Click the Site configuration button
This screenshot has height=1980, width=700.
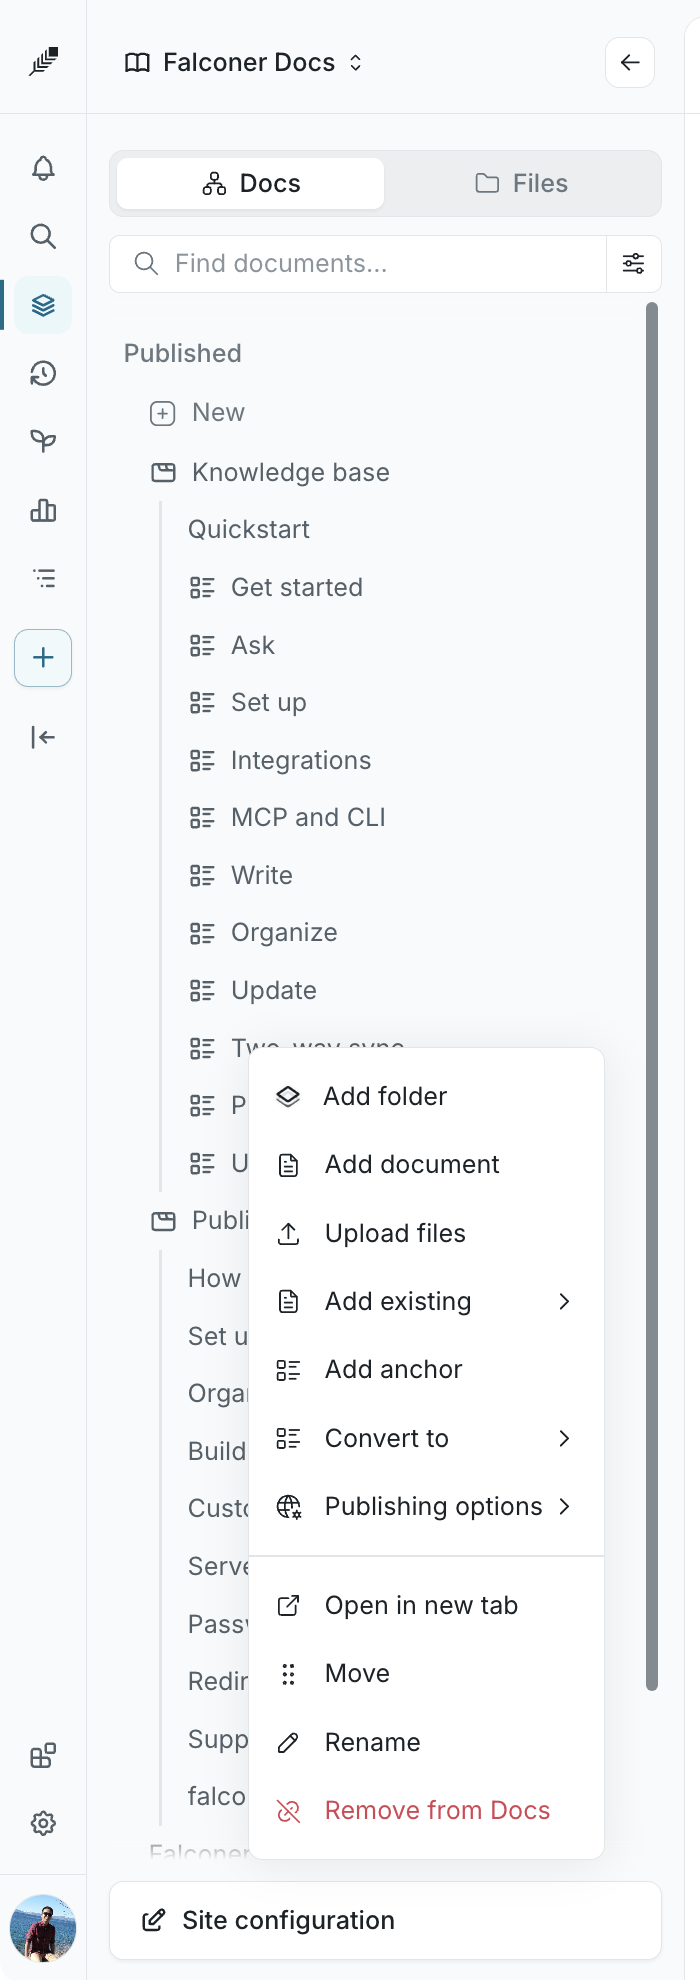[x=385, y=1920]
